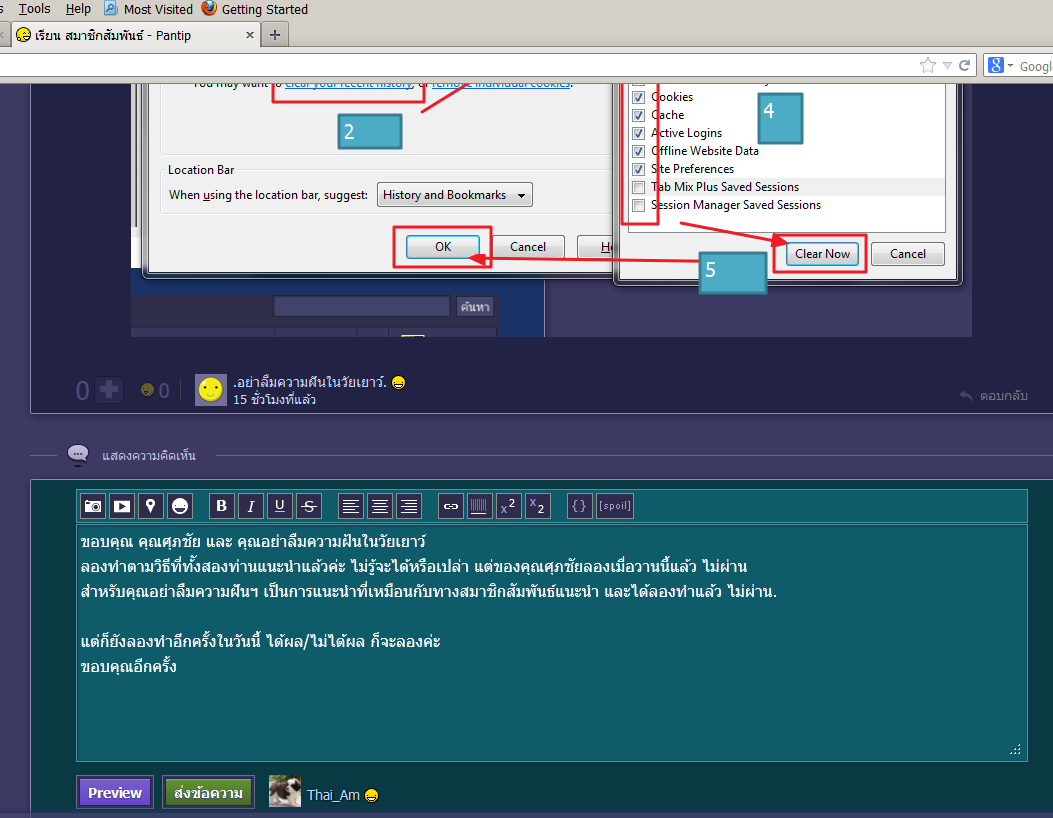This screenshot has width=1053, height=818.
Task: Open Most Visited bookmarks
Action: 148,9
